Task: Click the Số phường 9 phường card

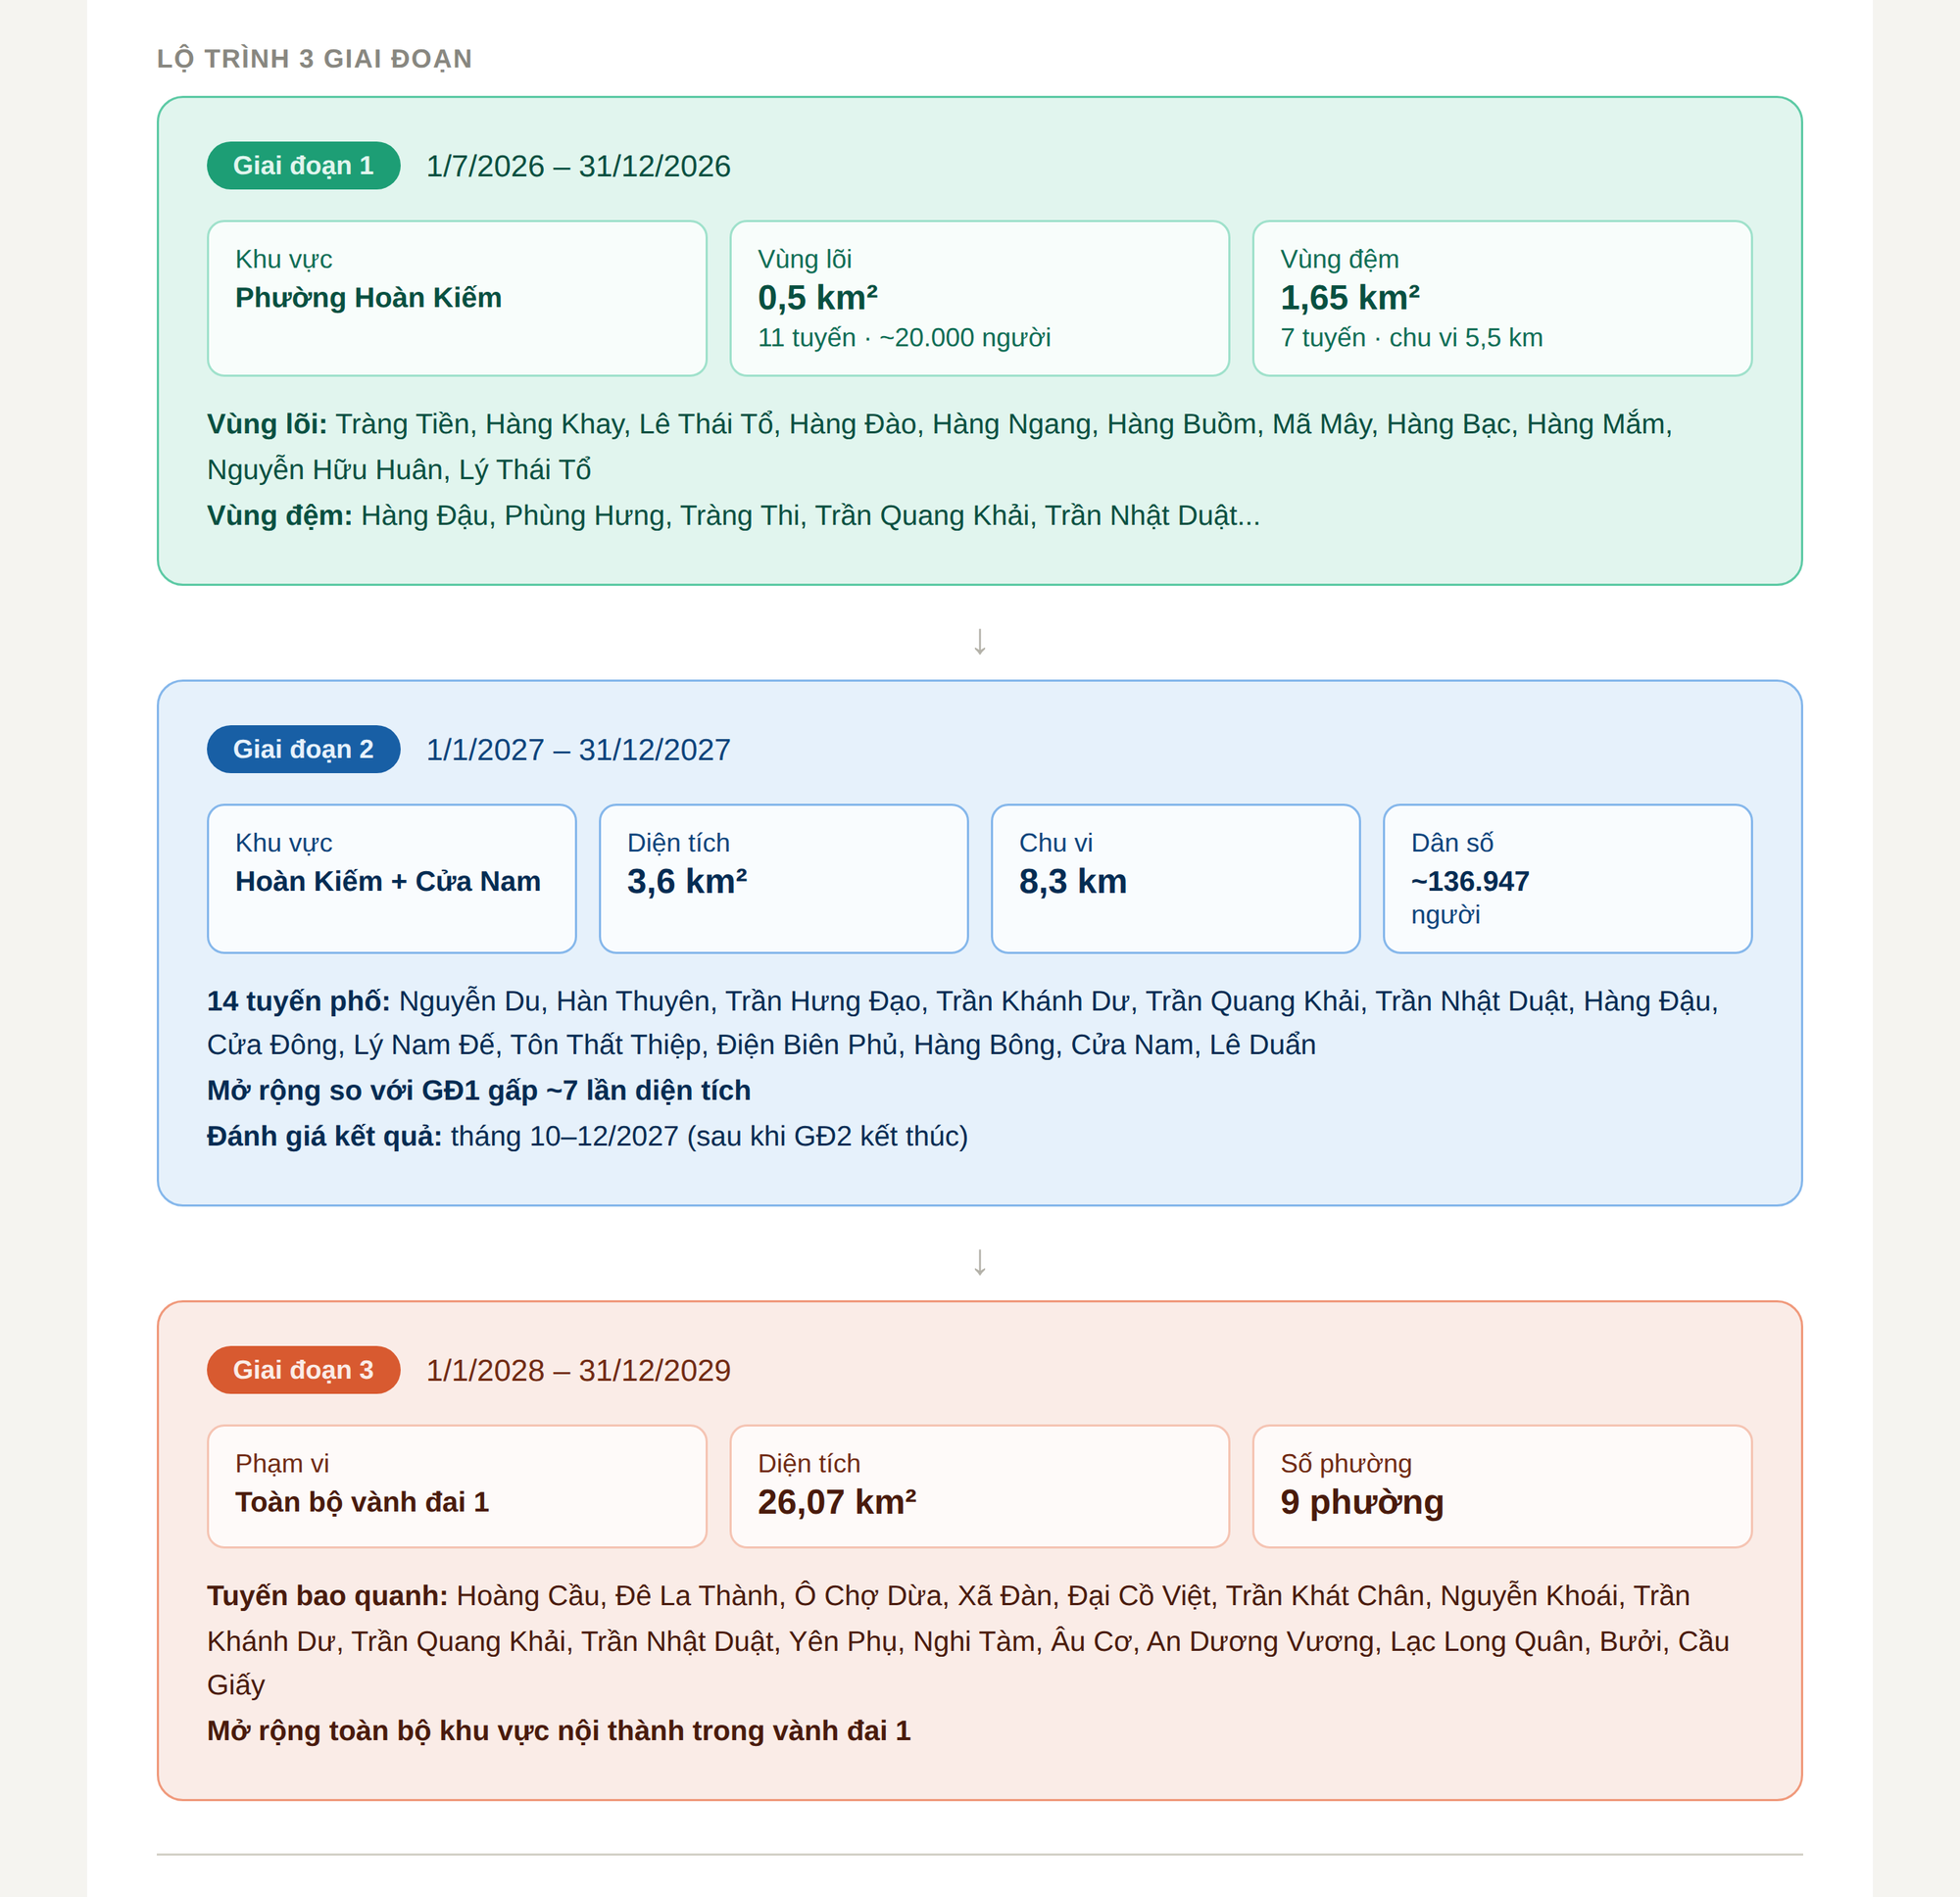Action: tap(1502, 1486)
